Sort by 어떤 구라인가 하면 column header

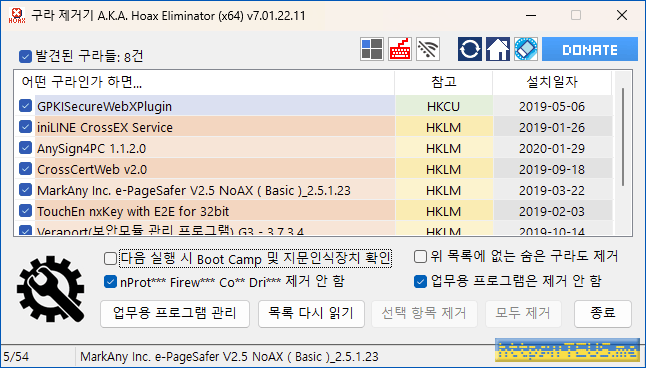tap(204, 83)
